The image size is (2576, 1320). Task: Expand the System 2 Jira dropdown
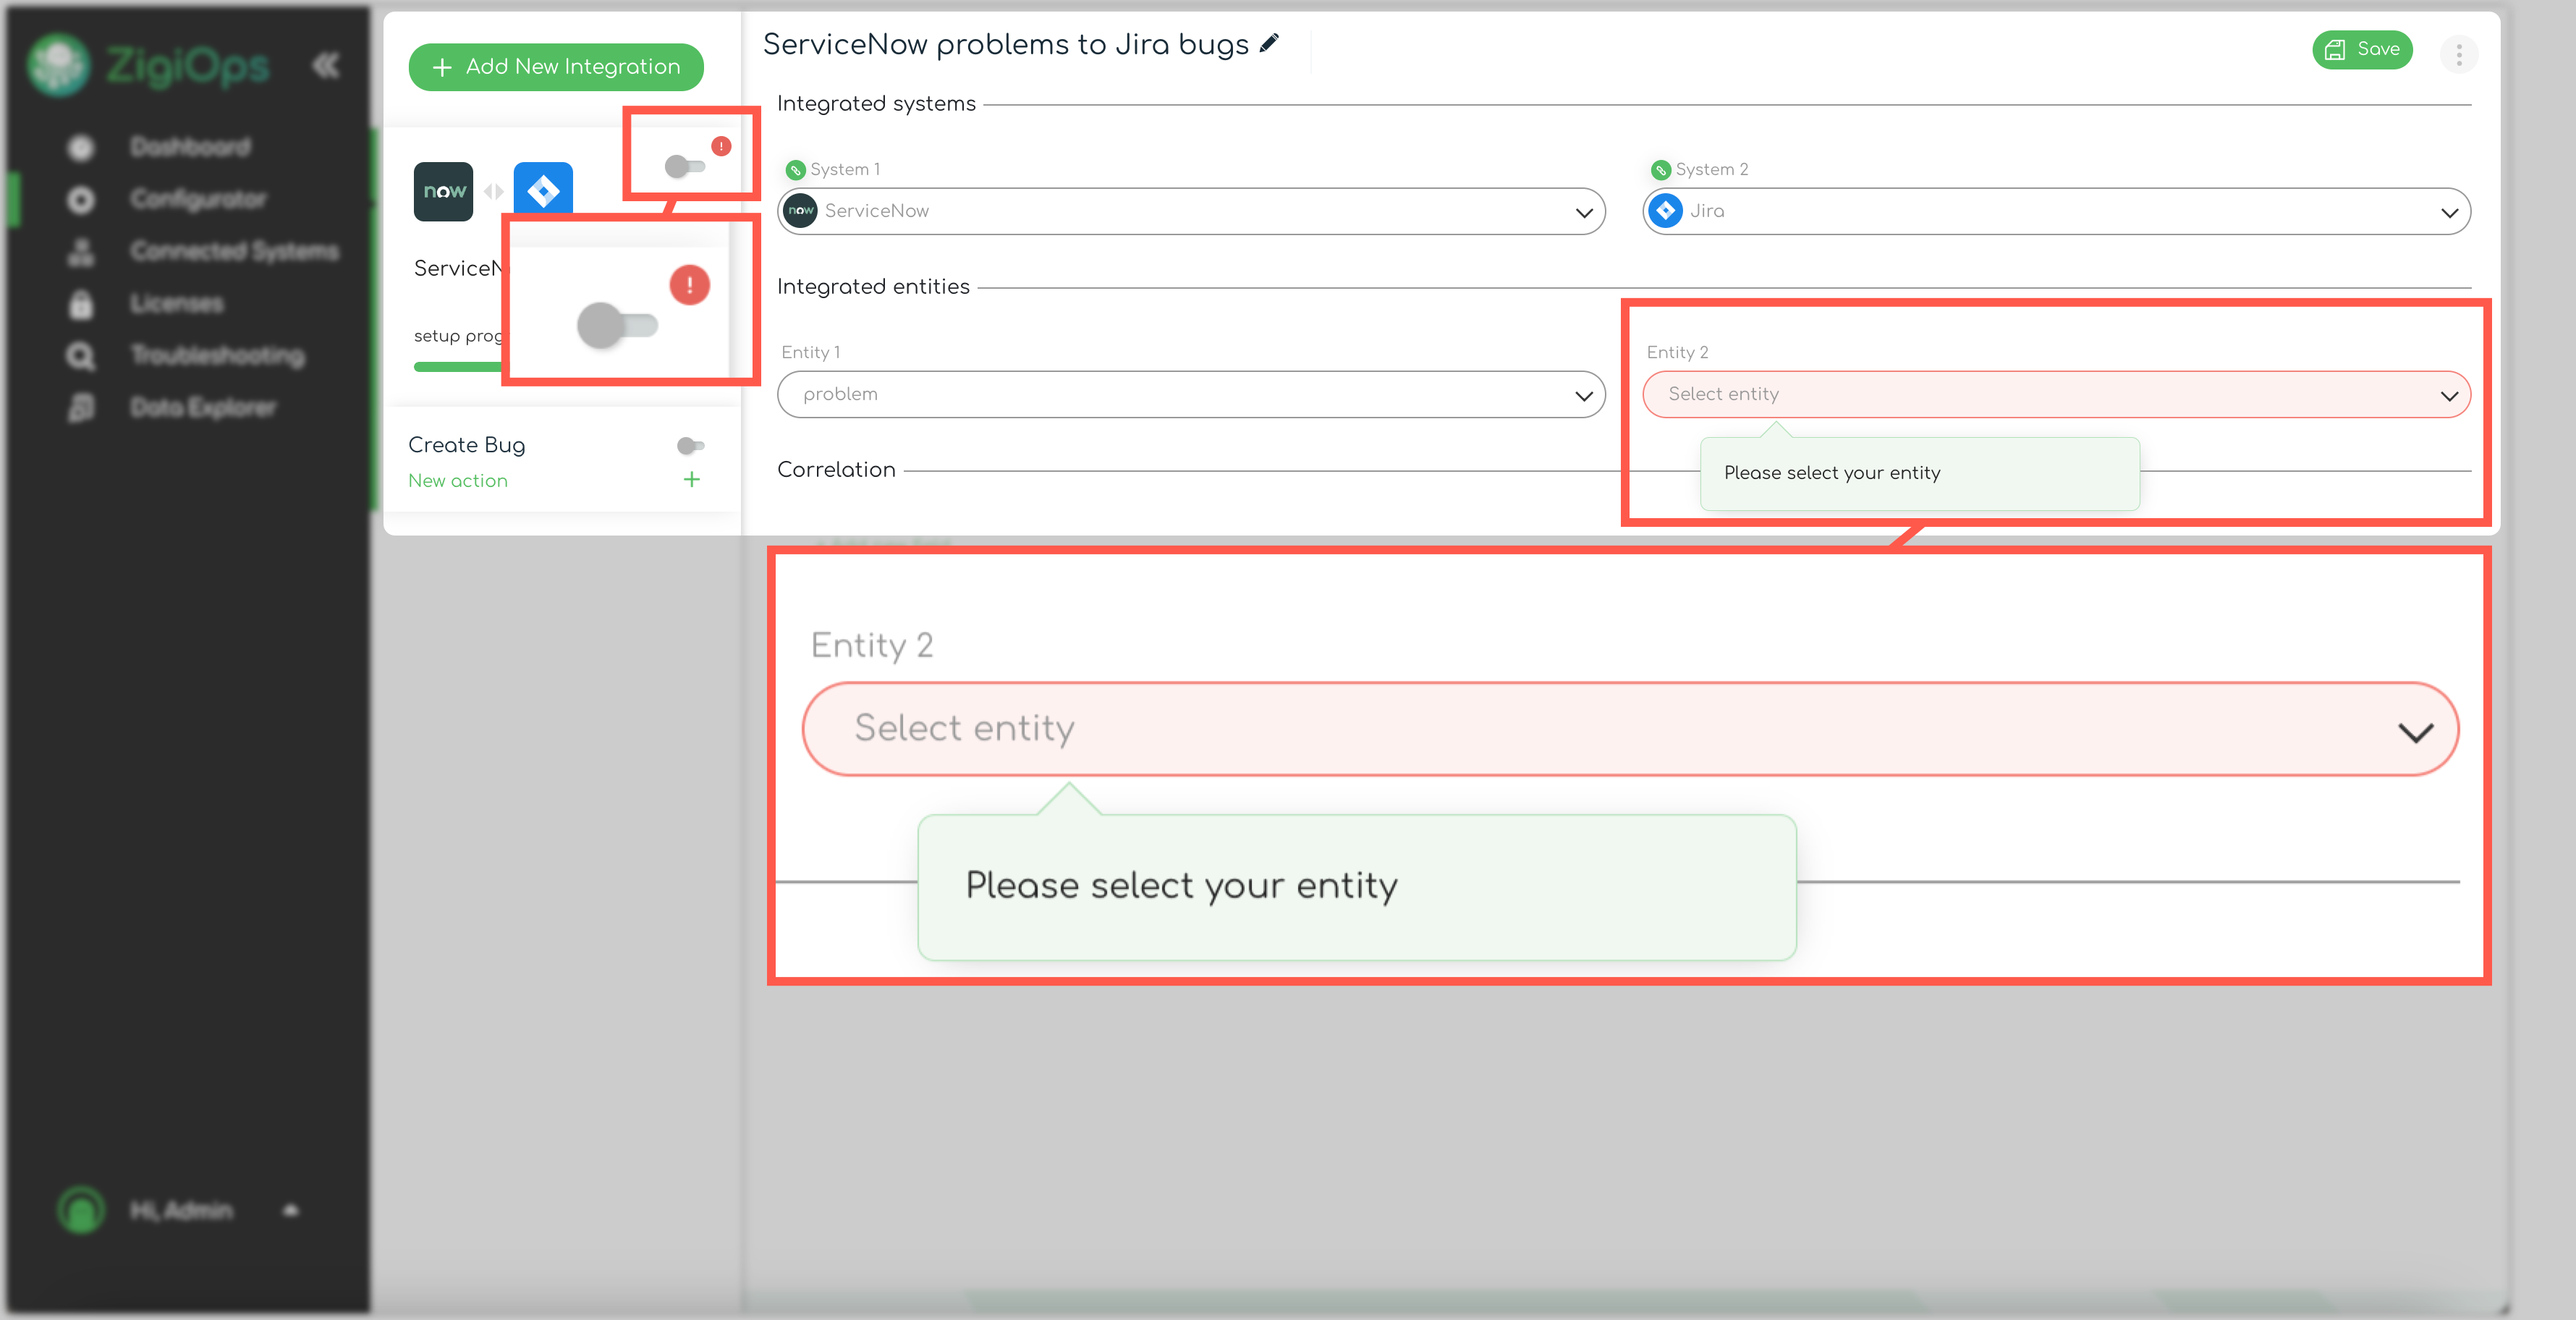click(x=2056, y=211)
